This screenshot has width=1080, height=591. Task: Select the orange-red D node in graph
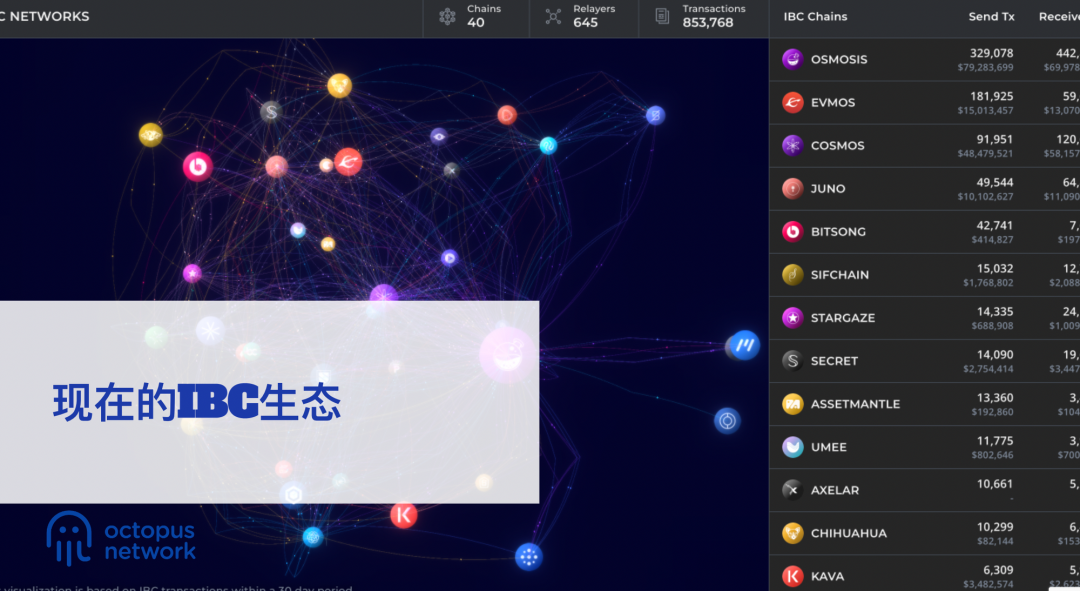[507, 114]
